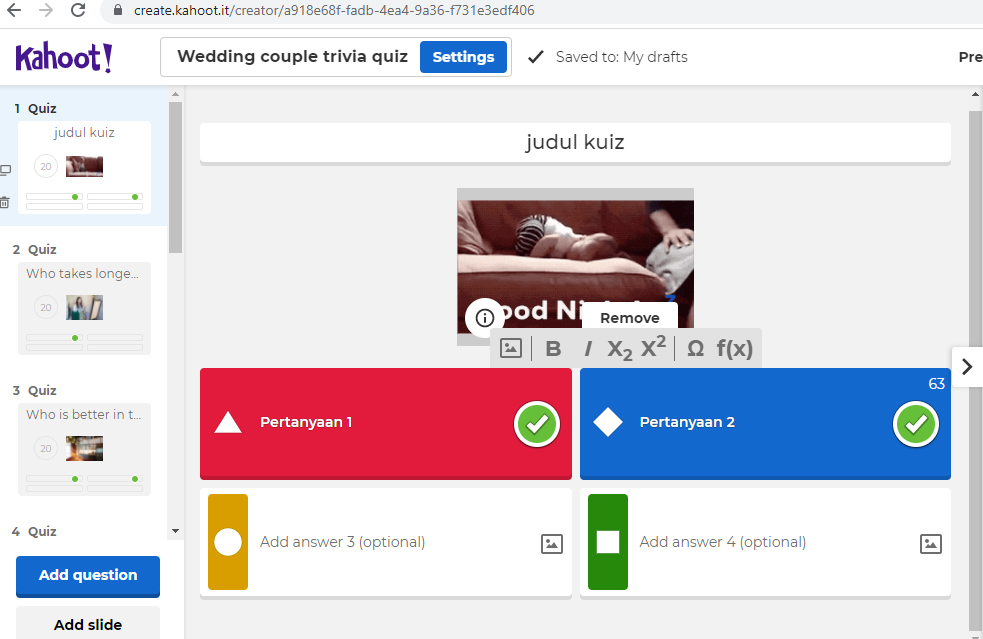Click the Wedding couple trivia quiz title
983x639 pixels.
(x=293, y=56)
